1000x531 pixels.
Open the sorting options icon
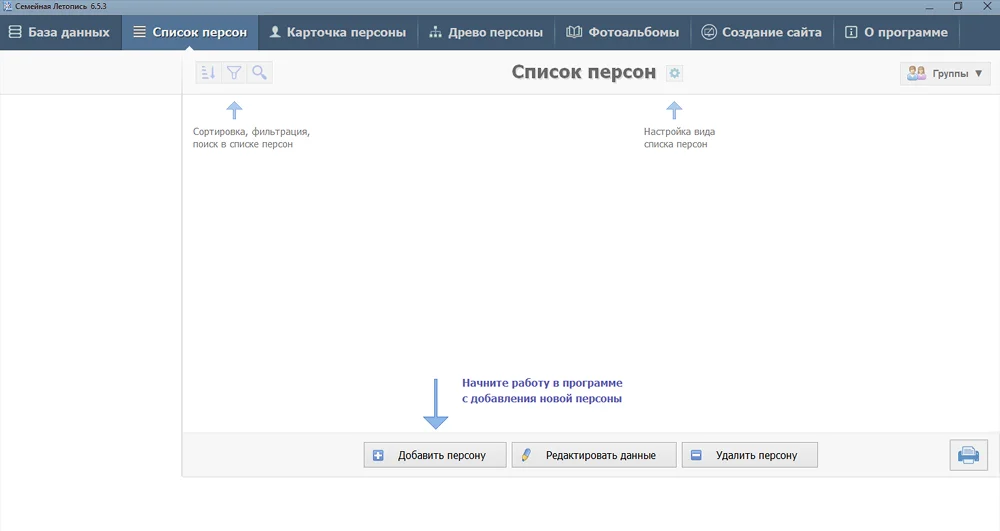tap(208, 73)
